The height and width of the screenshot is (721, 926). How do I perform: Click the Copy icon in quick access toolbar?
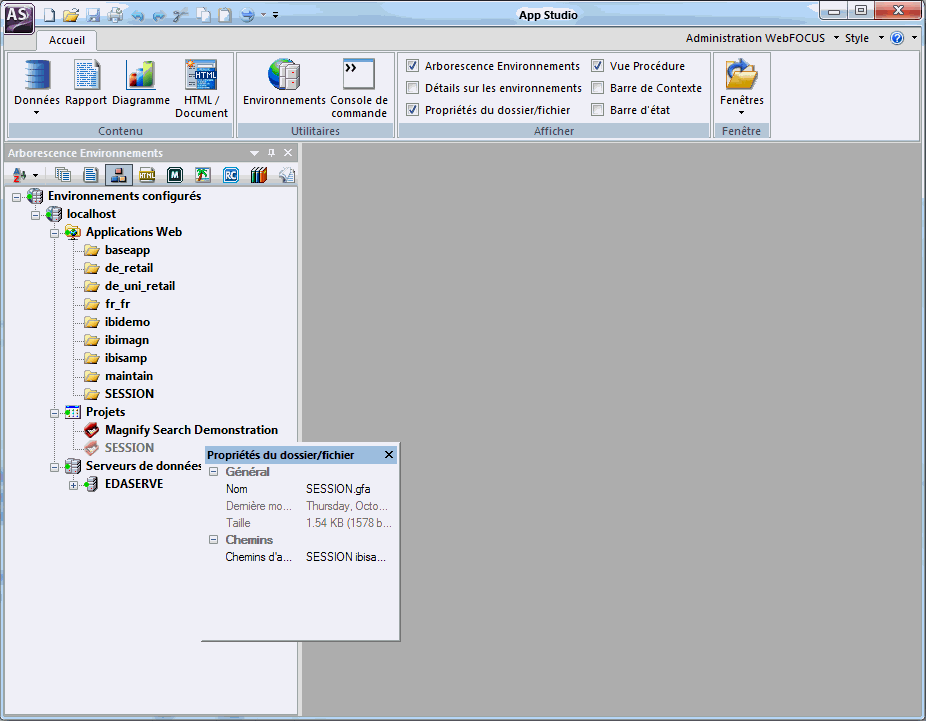coord(203,15)
